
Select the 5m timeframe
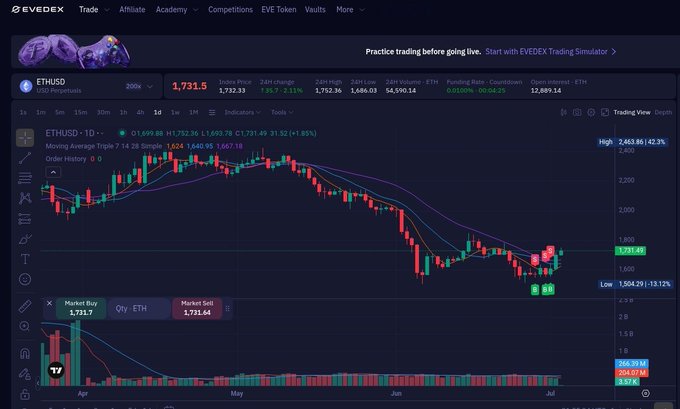tap(60, 112)
